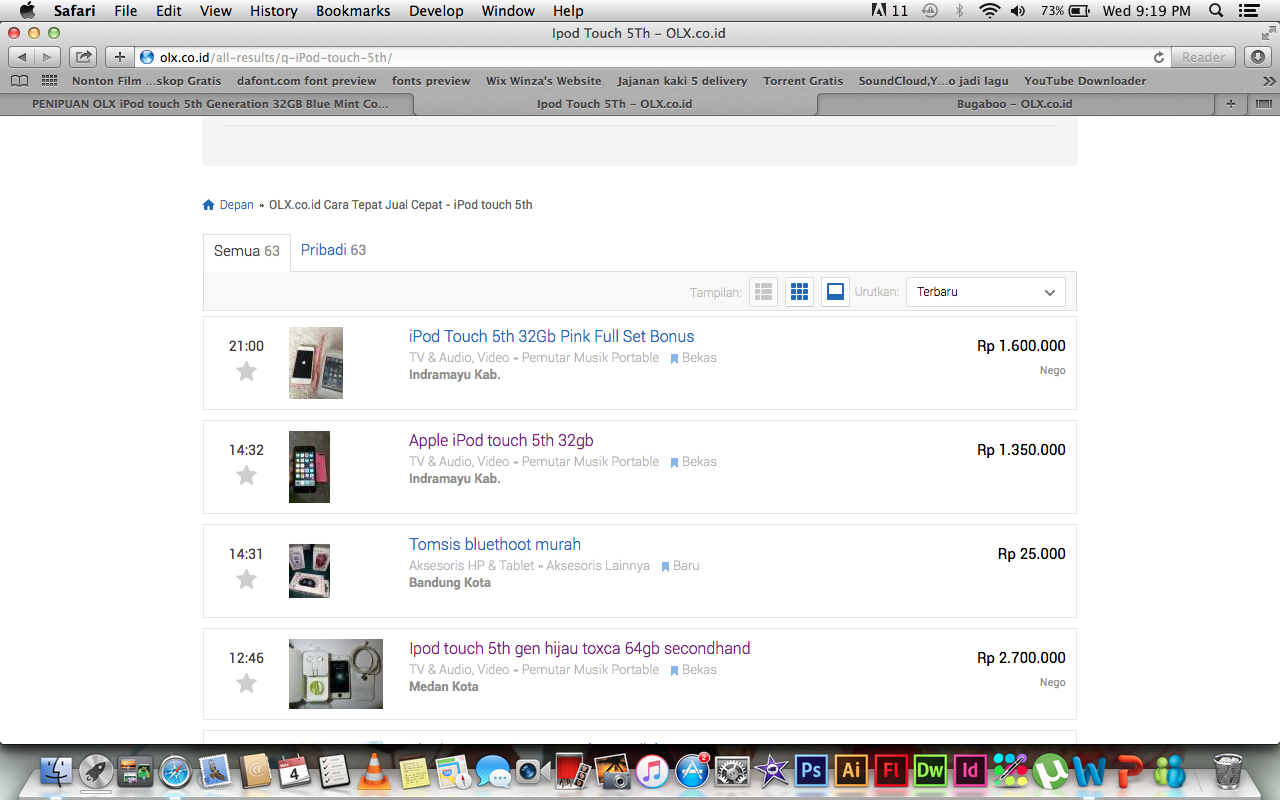The image size is (1280, 800).
Task: Open the 'Nonton Film ...skop Gratis' bookmark
Action: point(147,81)
